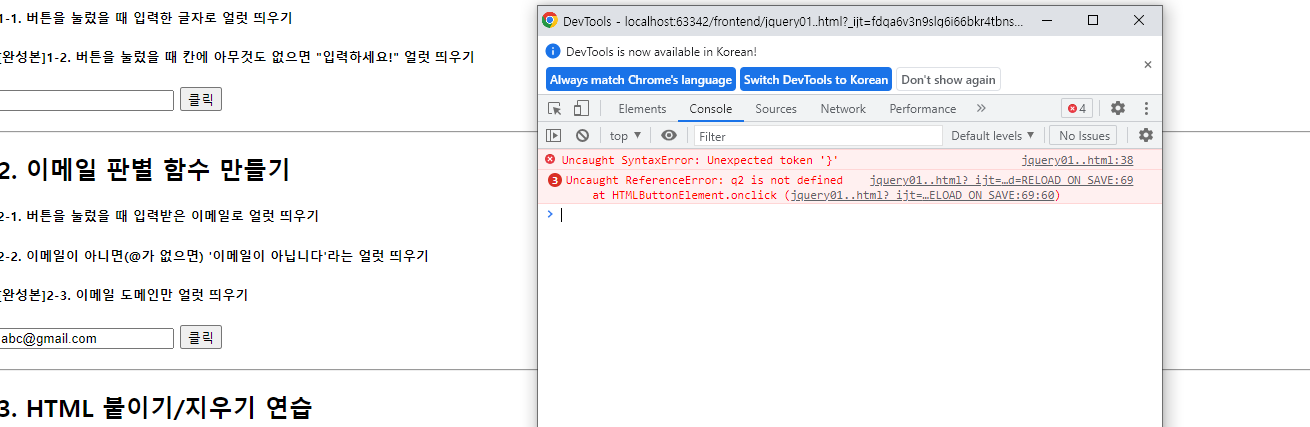Click the DevTools is now available in Korean text
Screen dimensions: 1310x427
[x=661, y=51]
